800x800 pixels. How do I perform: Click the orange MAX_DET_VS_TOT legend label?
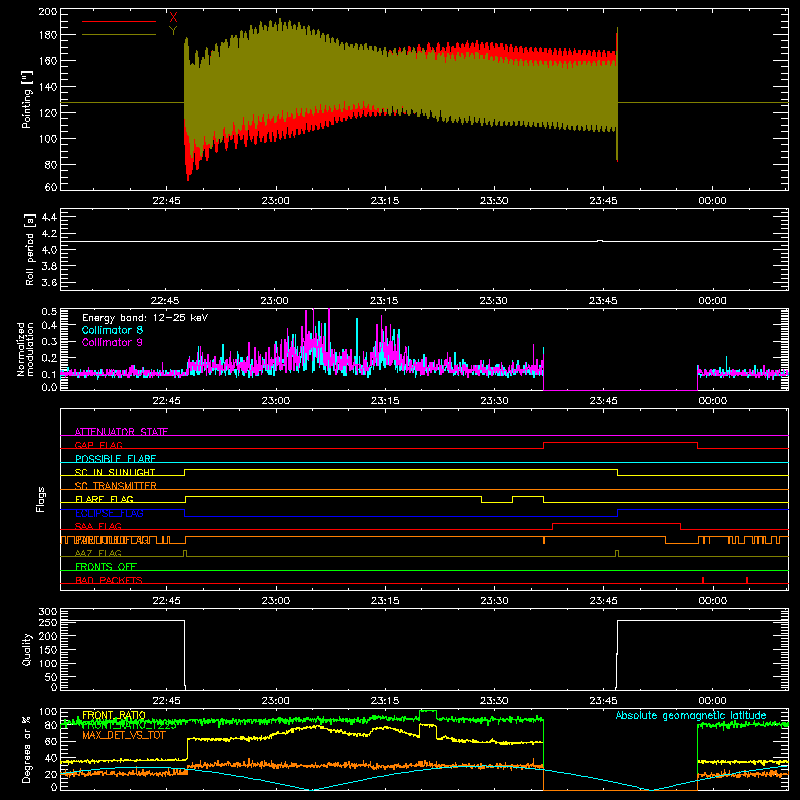[124, 735]
